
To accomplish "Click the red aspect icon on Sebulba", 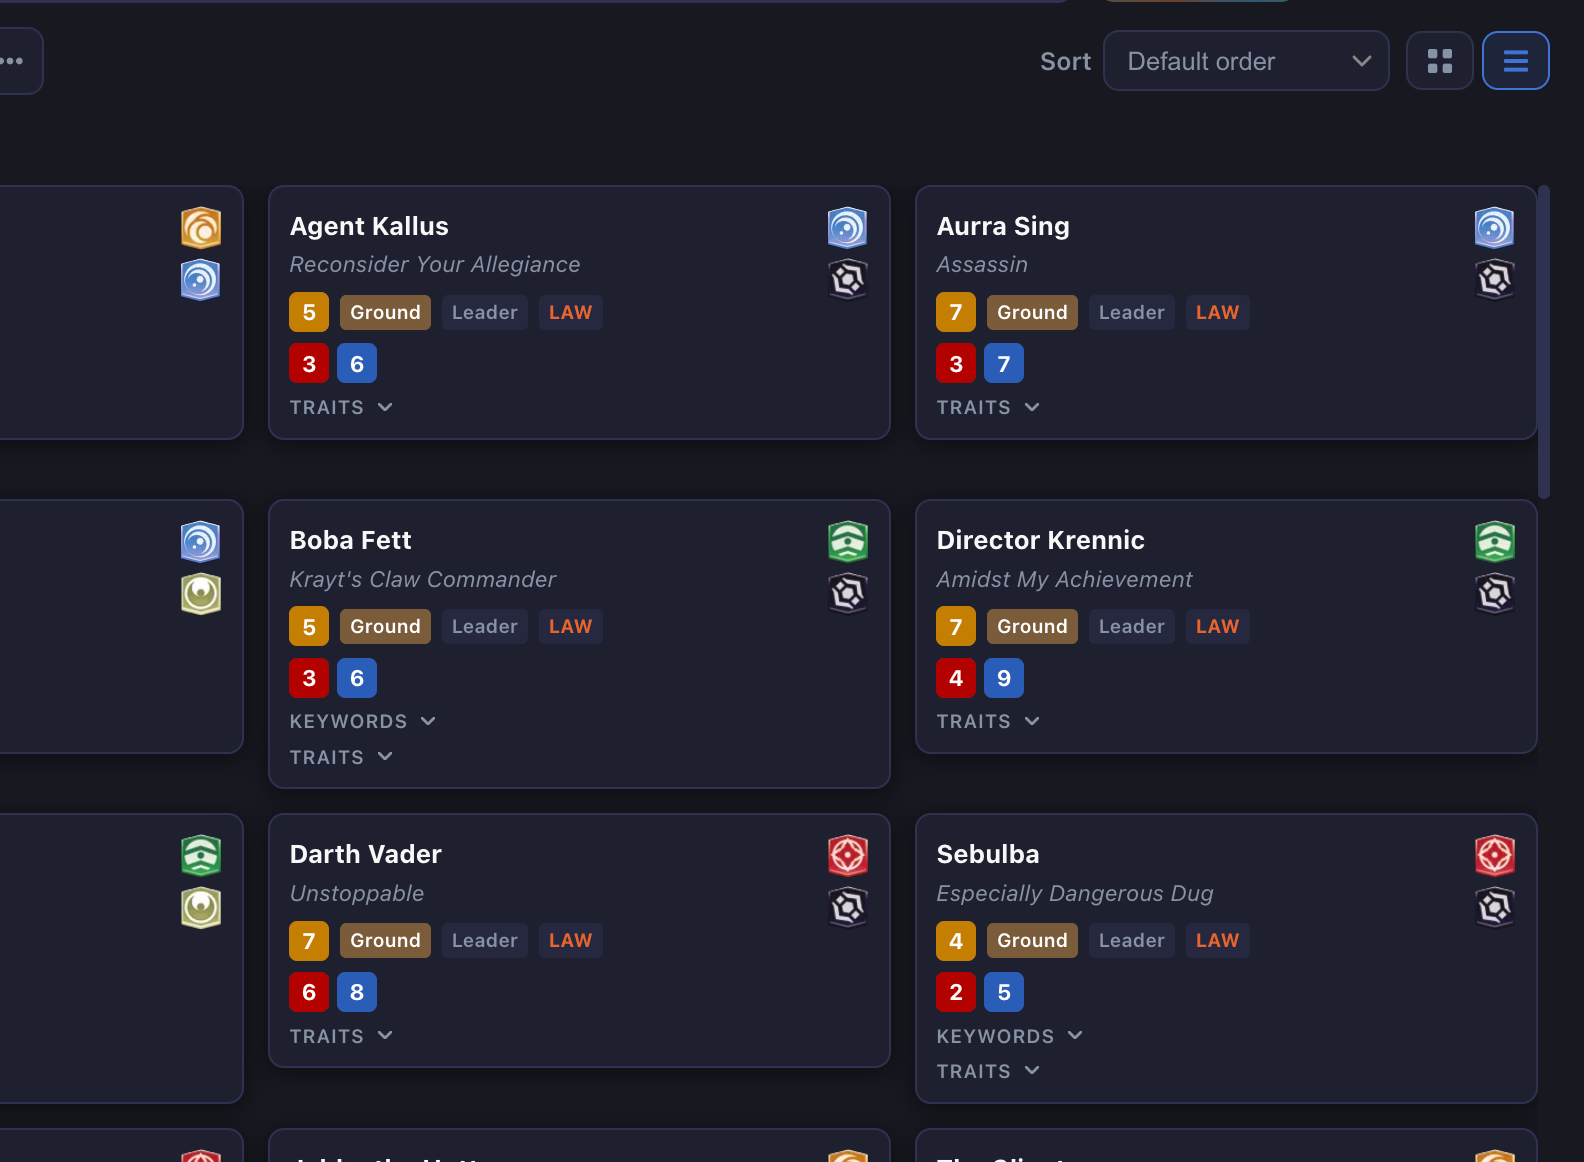I will (1494, 856).
